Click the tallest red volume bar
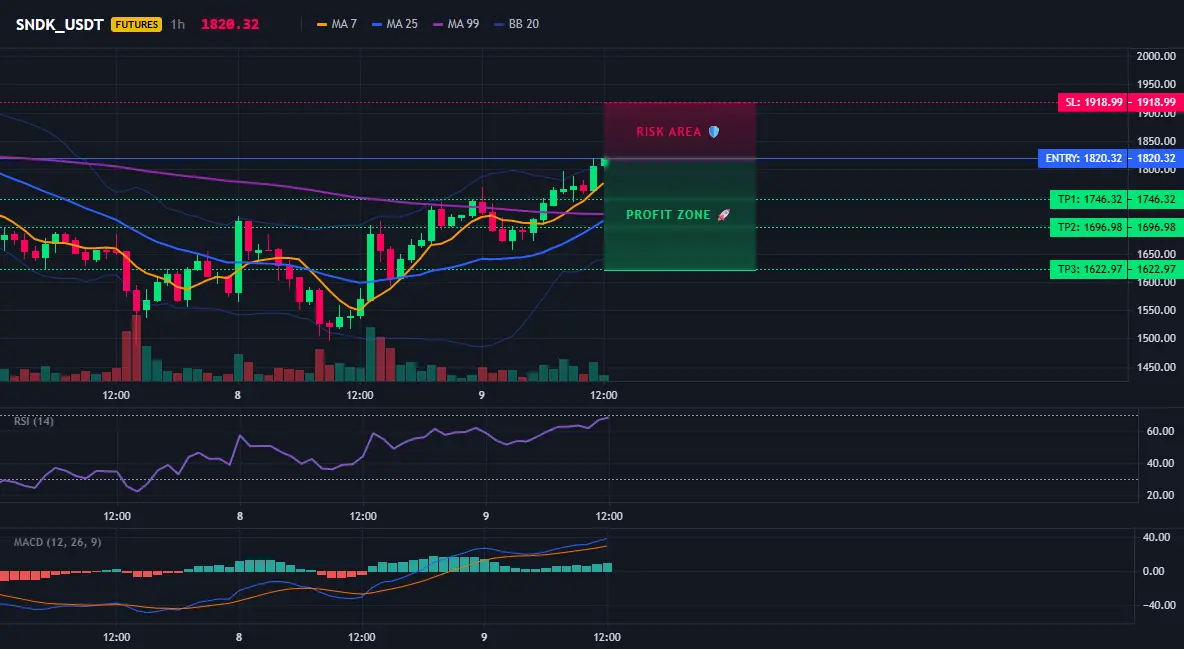Image resolution: width=1184 pixels, height=649 pixels. 136,348
